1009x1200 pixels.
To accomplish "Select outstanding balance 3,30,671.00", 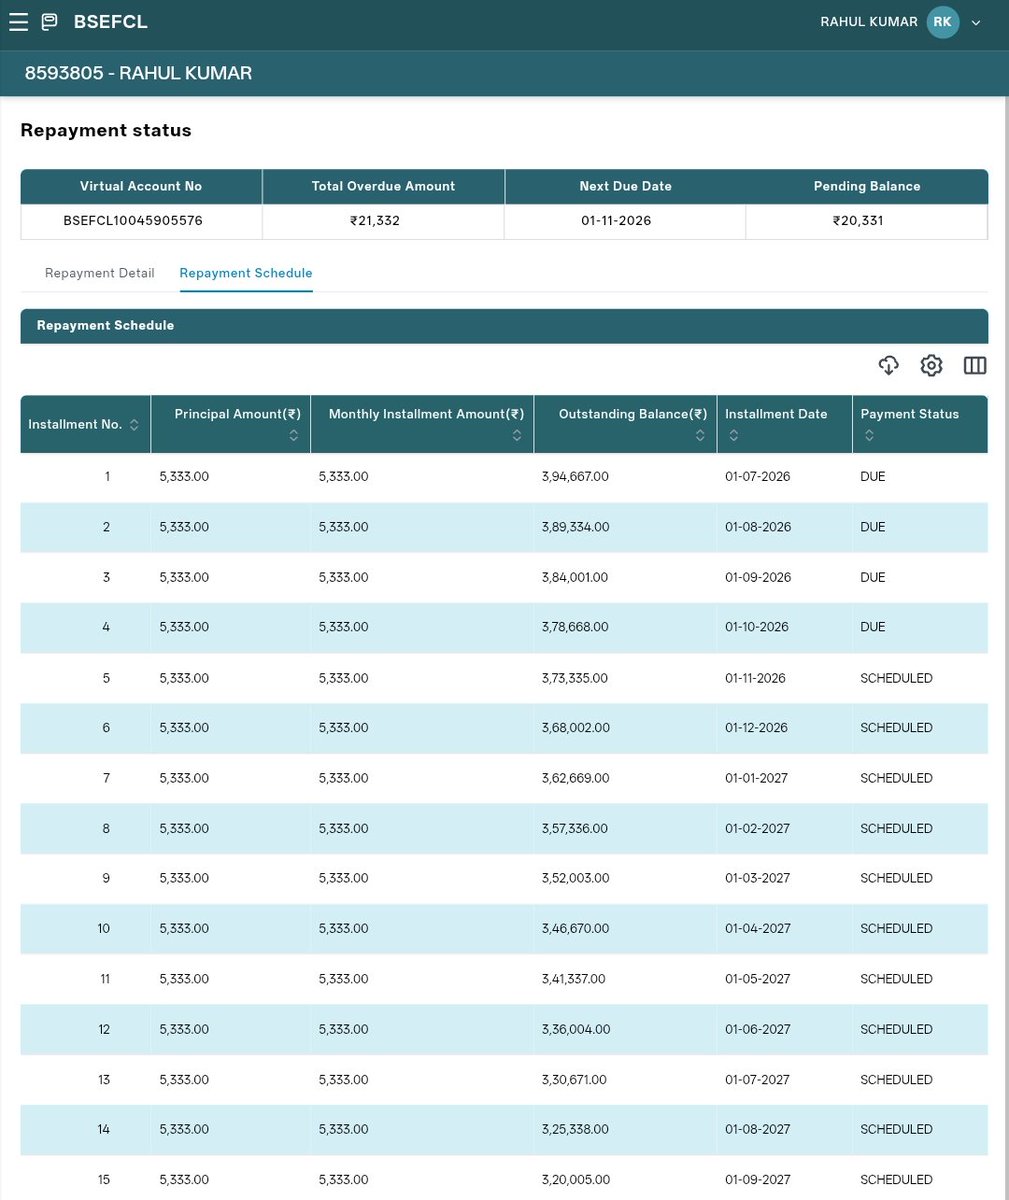I will pyautogui.click(x=574, y=1080).
